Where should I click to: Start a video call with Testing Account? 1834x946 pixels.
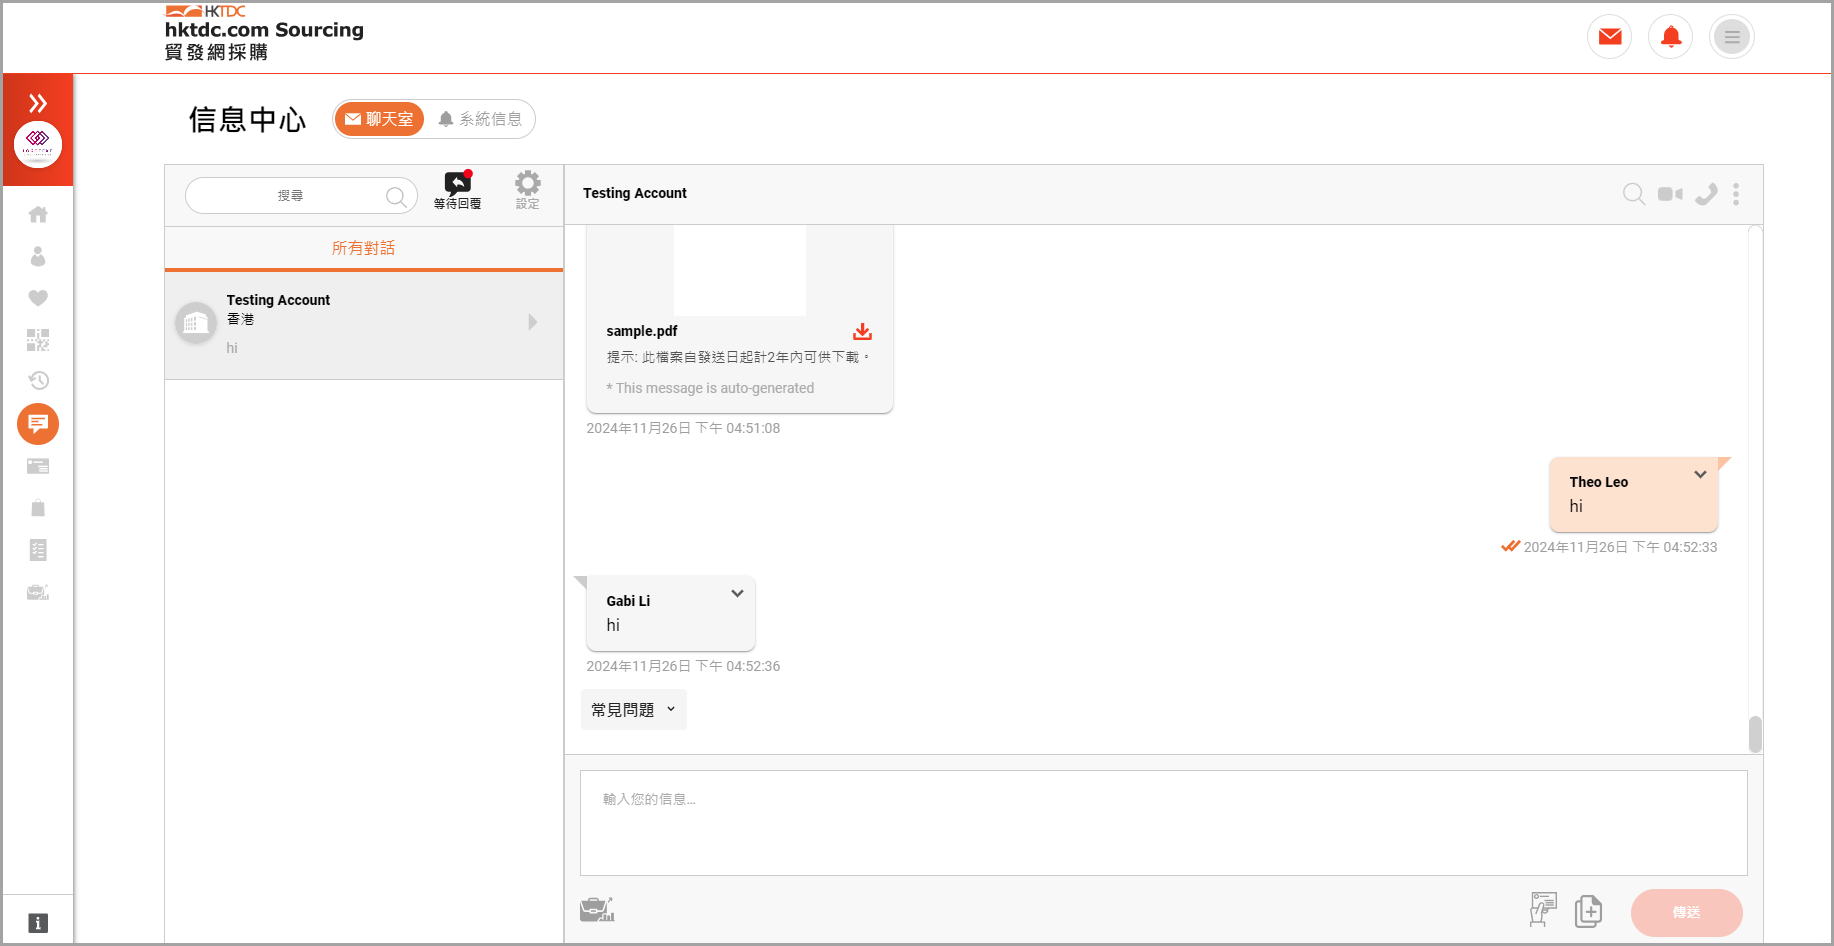pyautogui.click(x=1670, y=194)
